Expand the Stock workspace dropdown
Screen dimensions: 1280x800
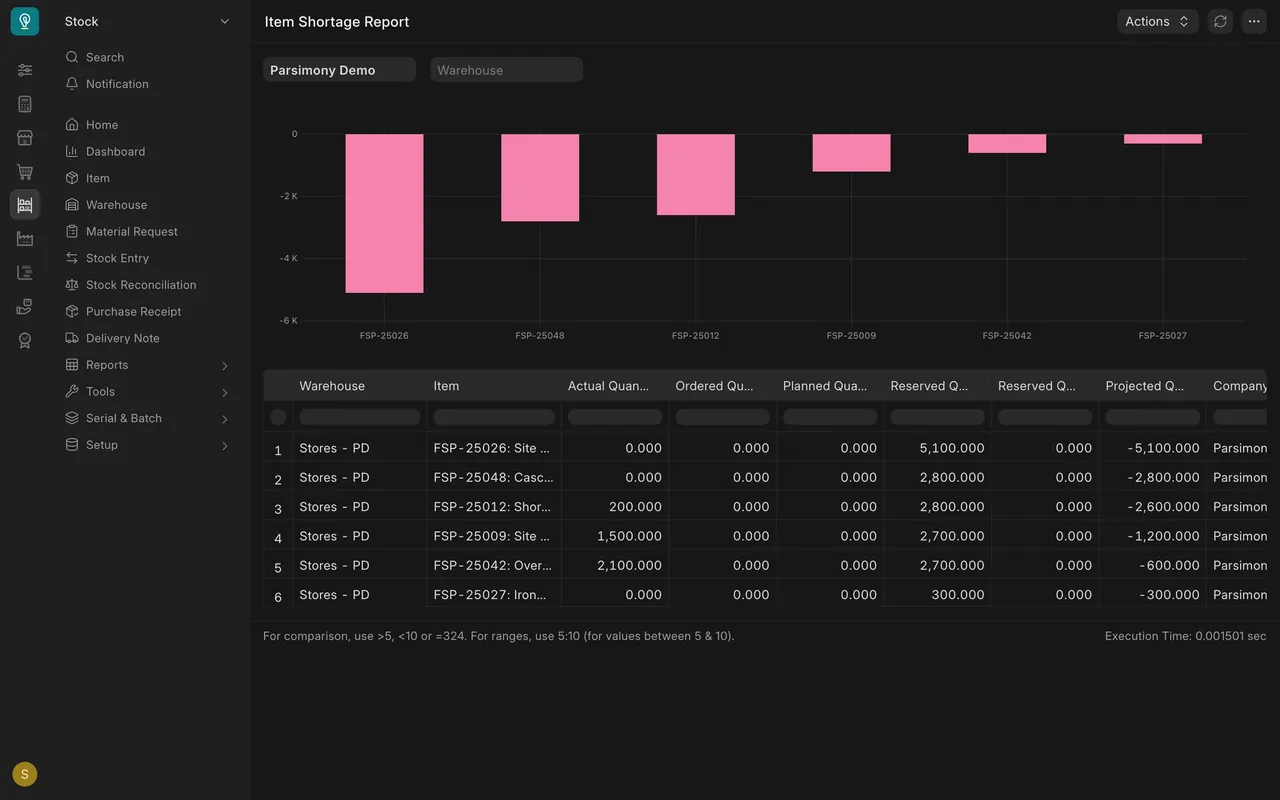pos(148,21)
